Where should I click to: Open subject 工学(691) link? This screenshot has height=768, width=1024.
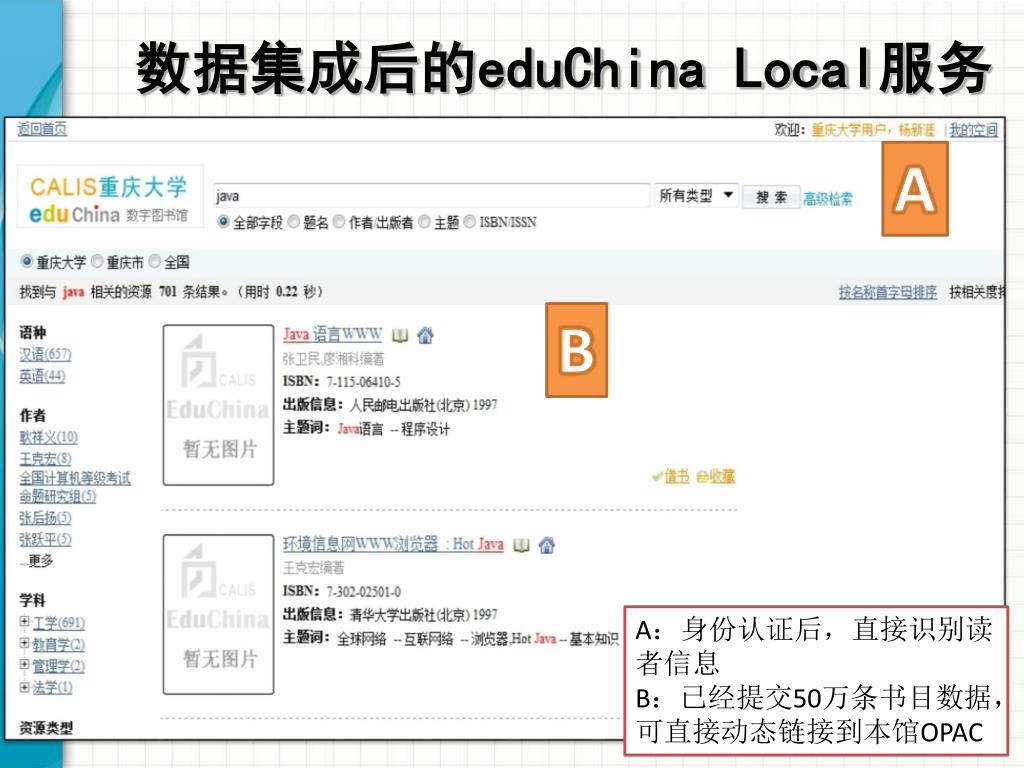tap(59, 623)
